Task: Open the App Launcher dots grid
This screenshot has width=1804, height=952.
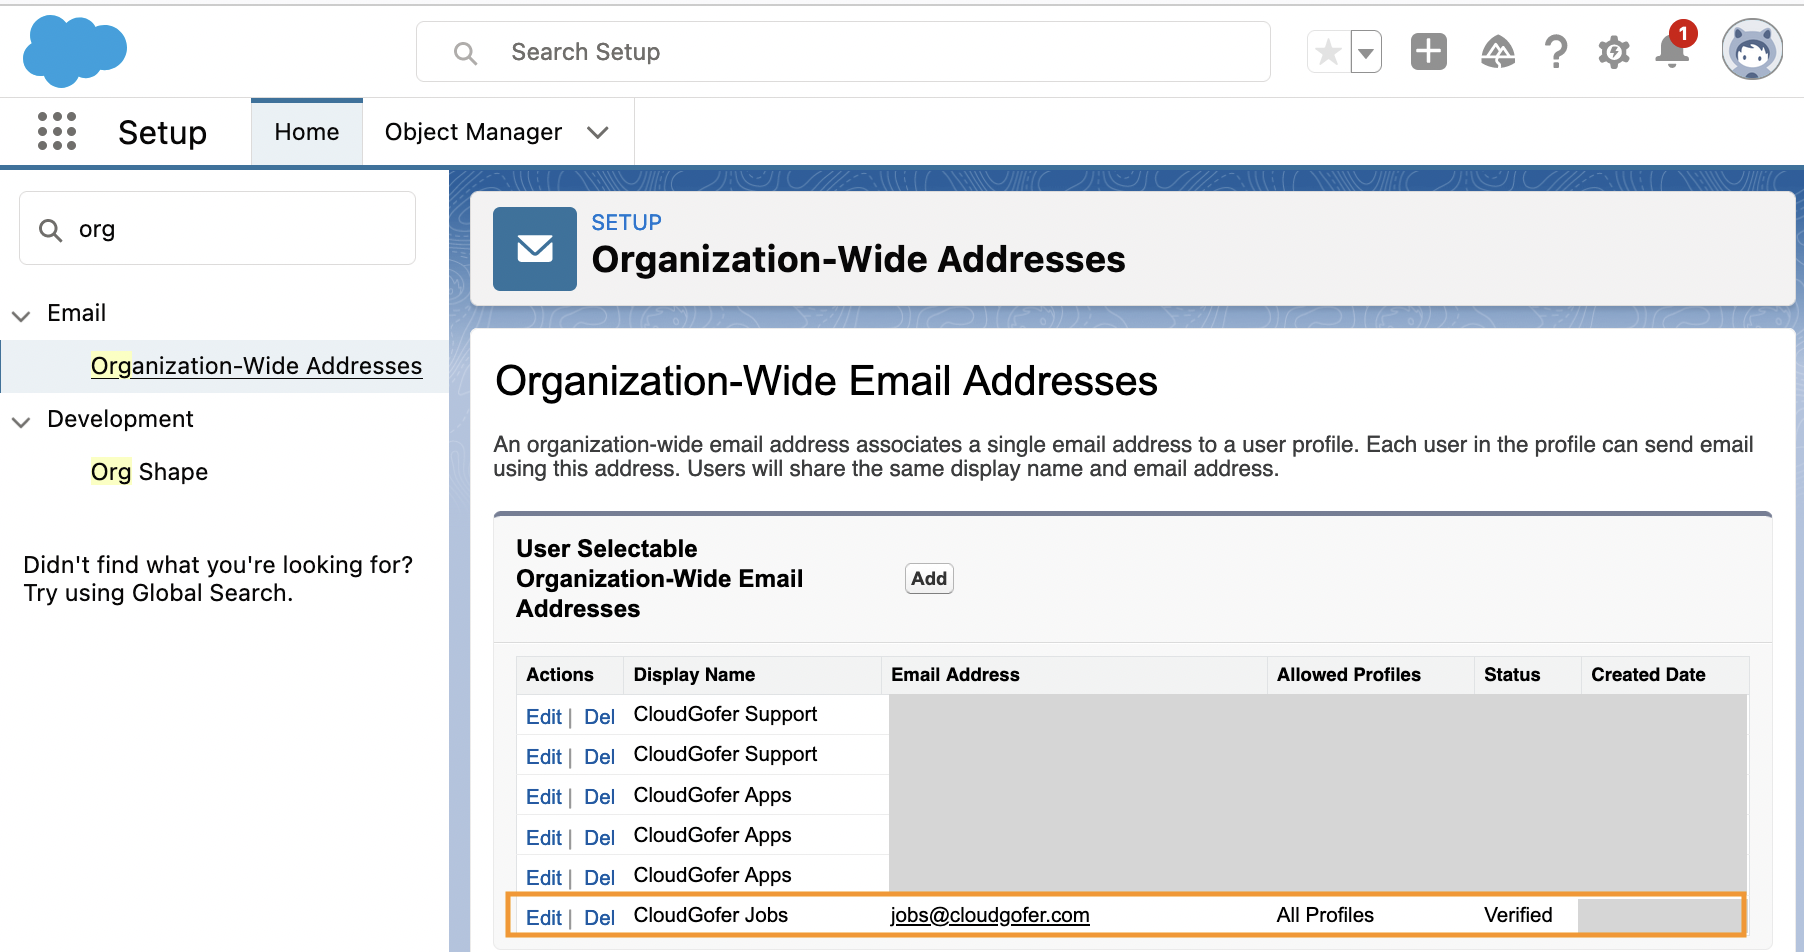Action: point(57,131)
